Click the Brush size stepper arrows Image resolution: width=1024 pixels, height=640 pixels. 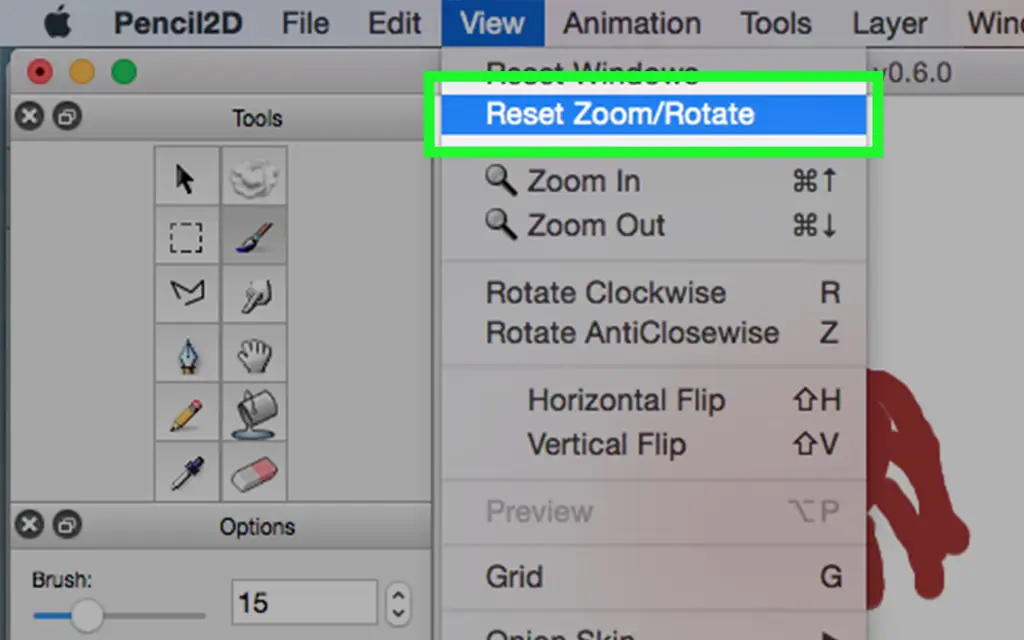coord(398,603)
